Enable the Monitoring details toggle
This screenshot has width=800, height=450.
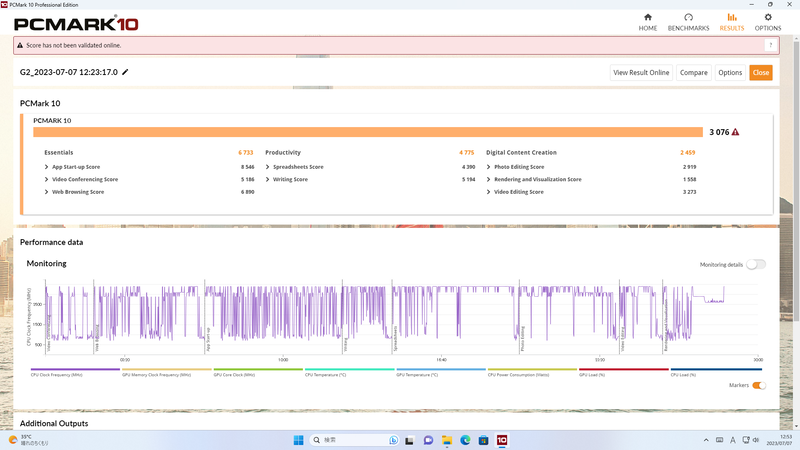756,264
